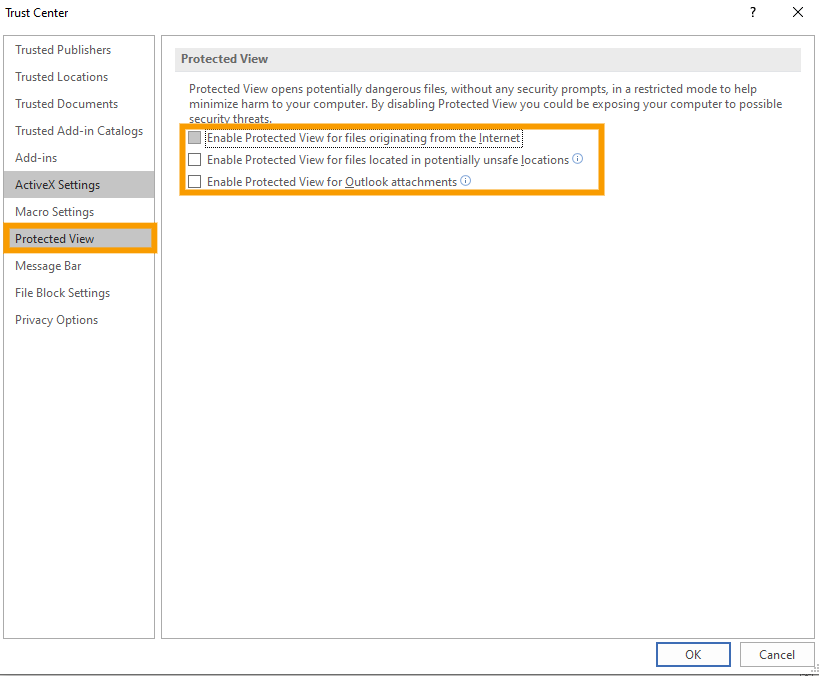This screenshot has height=676, width=819.
Task: Check Protected View for Outlook attachments
Action: tap(195, 182)
